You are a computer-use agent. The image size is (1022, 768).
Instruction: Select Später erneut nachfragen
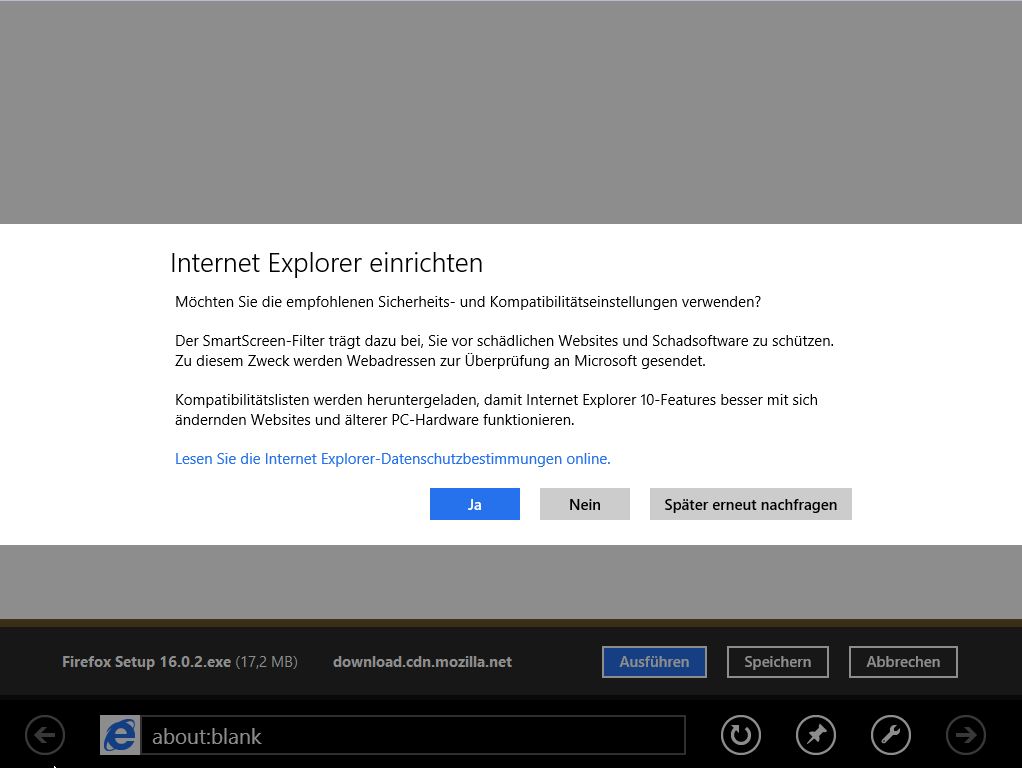[750, 504]
